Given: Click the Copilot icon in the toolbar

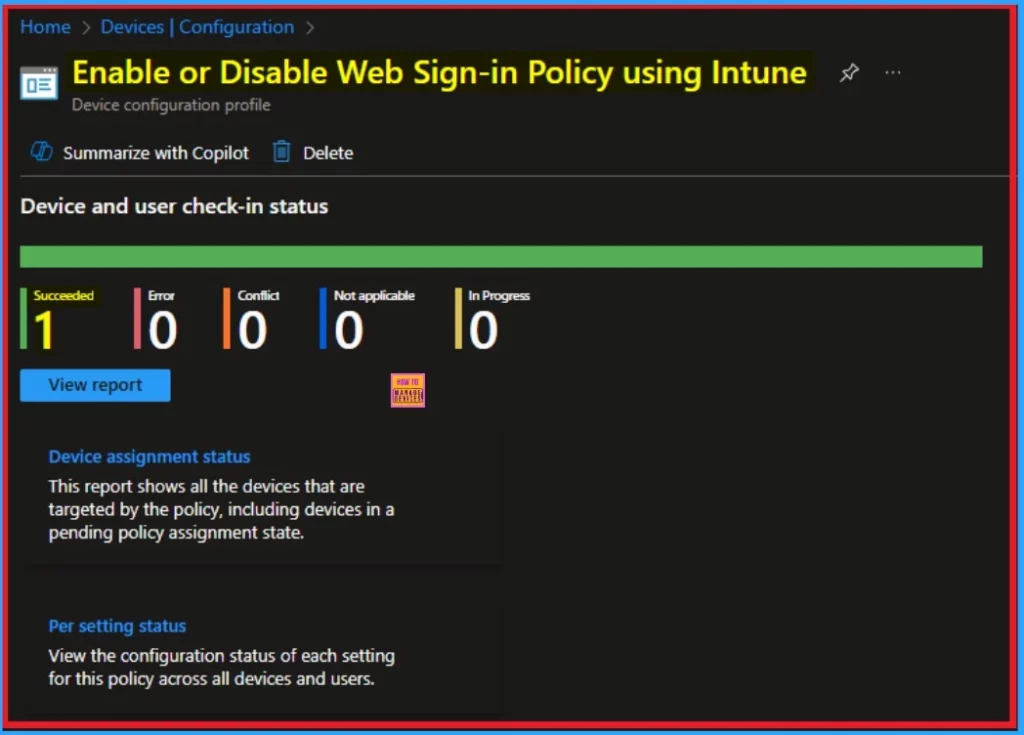Looking at the screenshot, I should click(x=42, y=152).
